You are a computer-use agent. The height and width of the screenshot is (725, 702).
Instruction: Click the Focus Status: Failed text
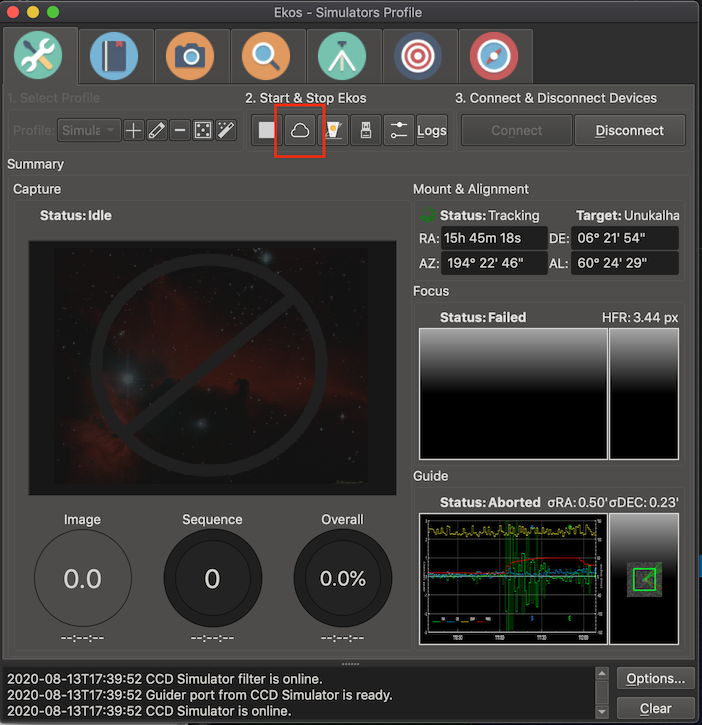coord(483,317)
